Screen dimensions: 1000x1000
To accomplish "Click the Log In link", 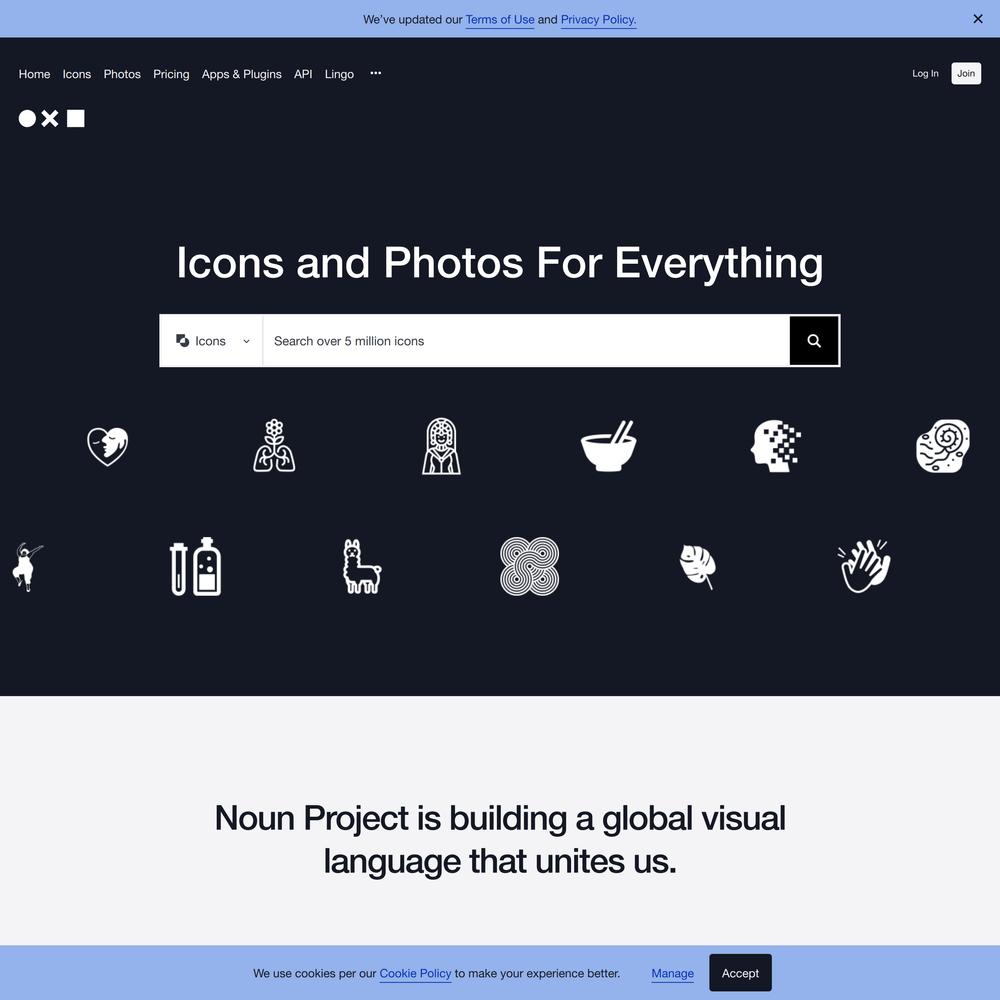I will (925, 73).
